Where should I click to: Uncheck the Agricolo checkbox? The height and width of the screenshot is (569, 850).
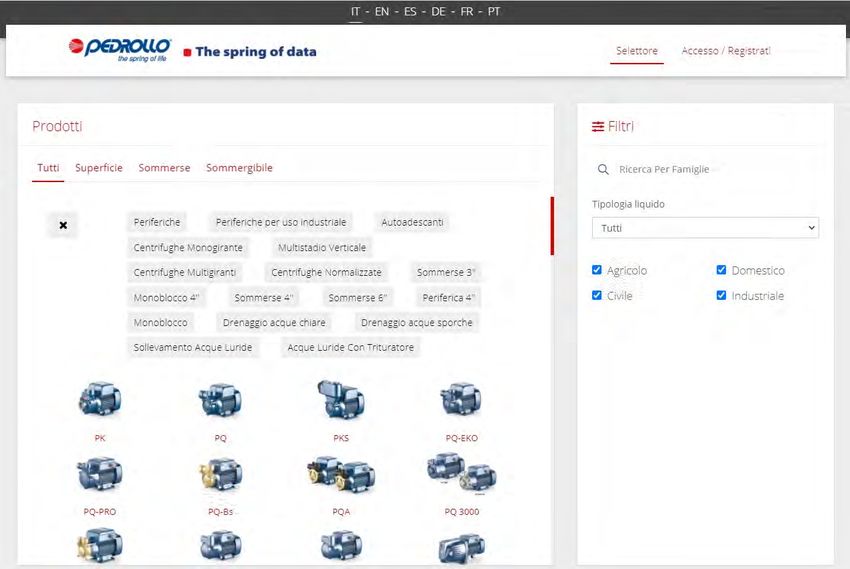(597, 270)
